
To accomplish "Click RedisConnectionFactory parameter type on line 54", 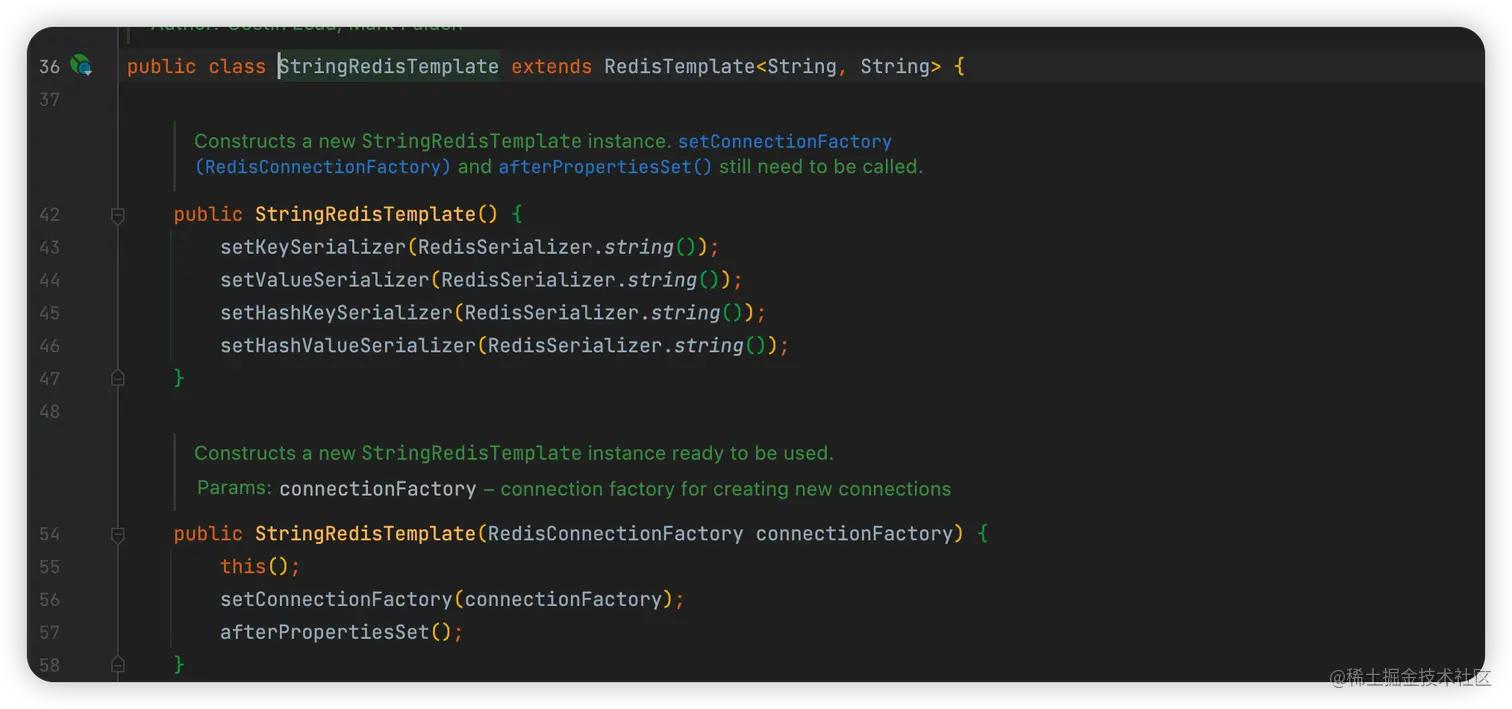I will tap(615, 533).
